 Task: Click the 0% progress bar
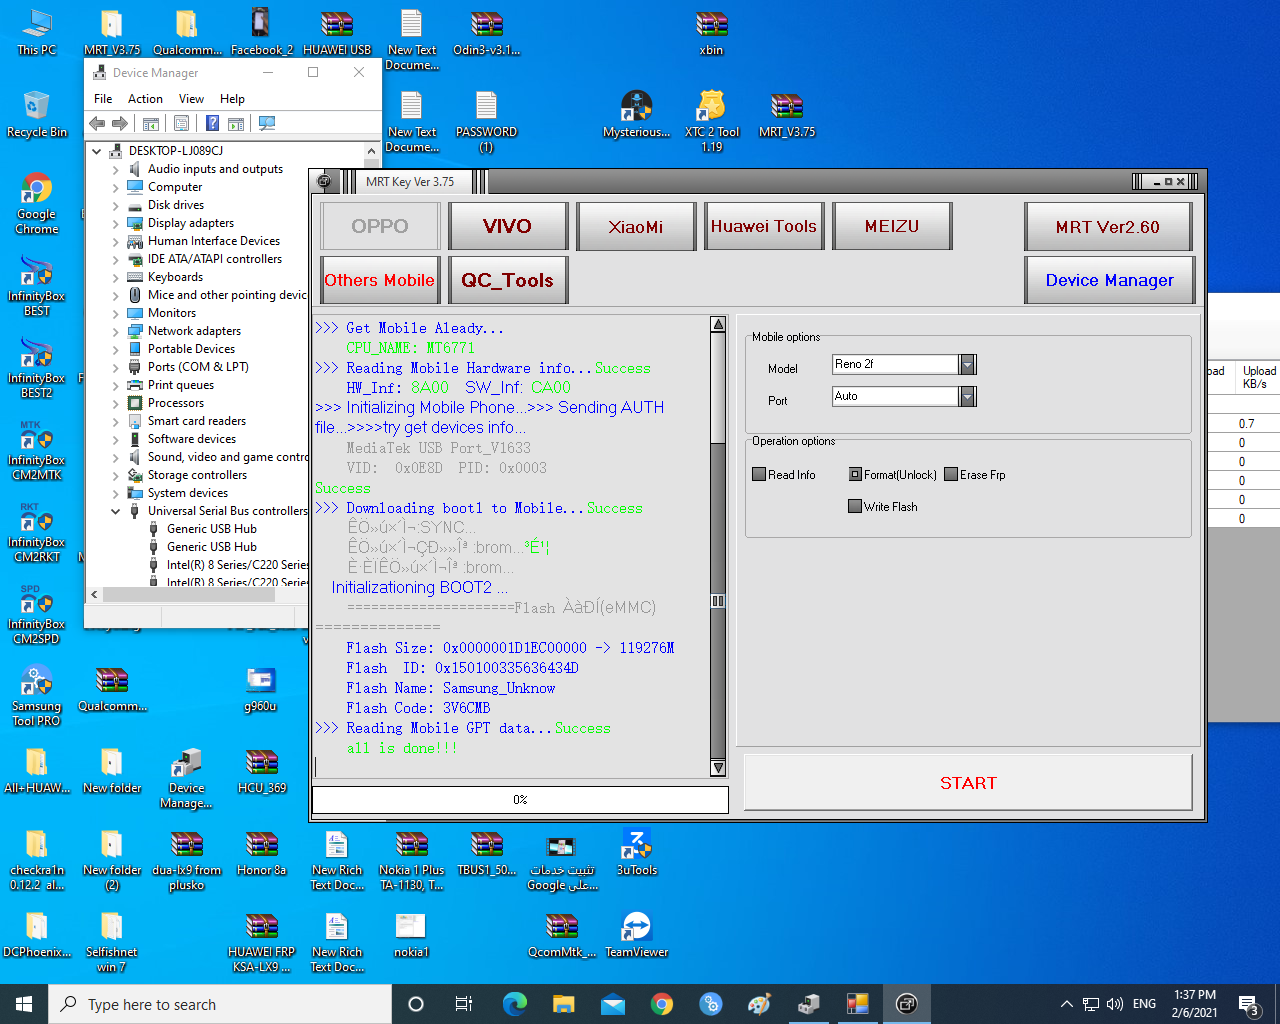520,800
